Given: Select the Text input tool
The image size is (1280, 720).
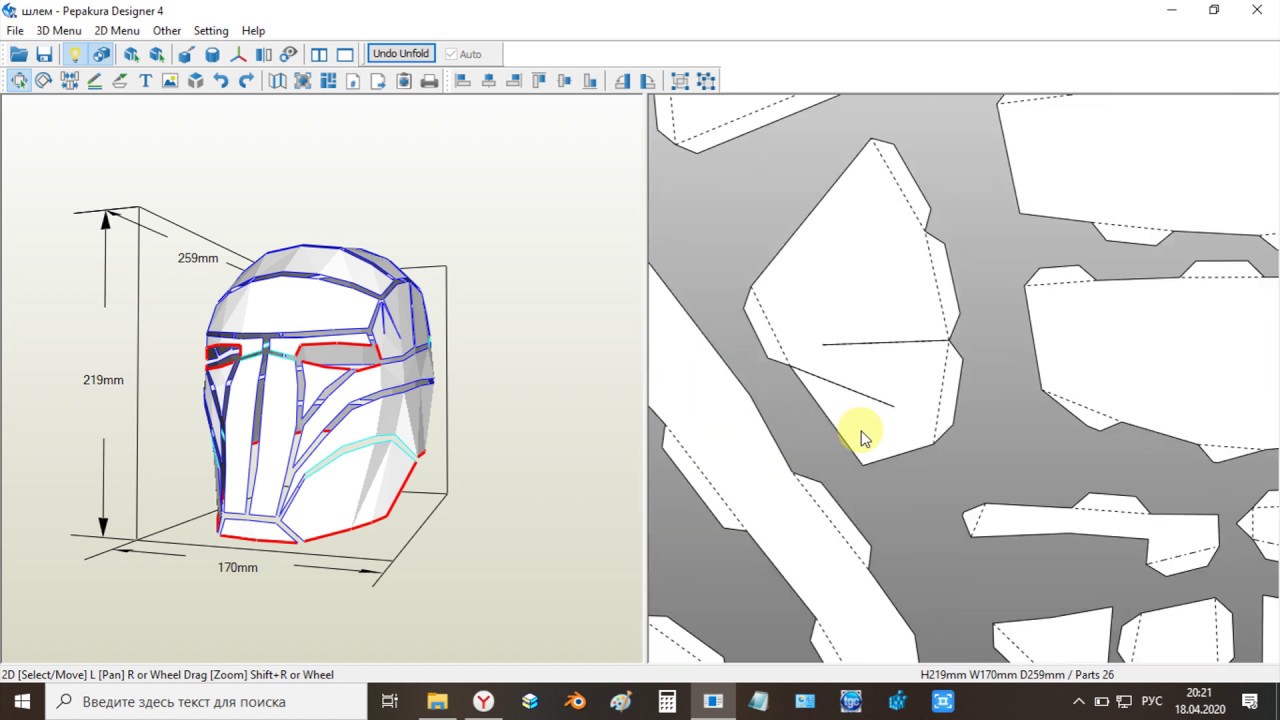Looking at the screenshot, I should pos(145,81).
